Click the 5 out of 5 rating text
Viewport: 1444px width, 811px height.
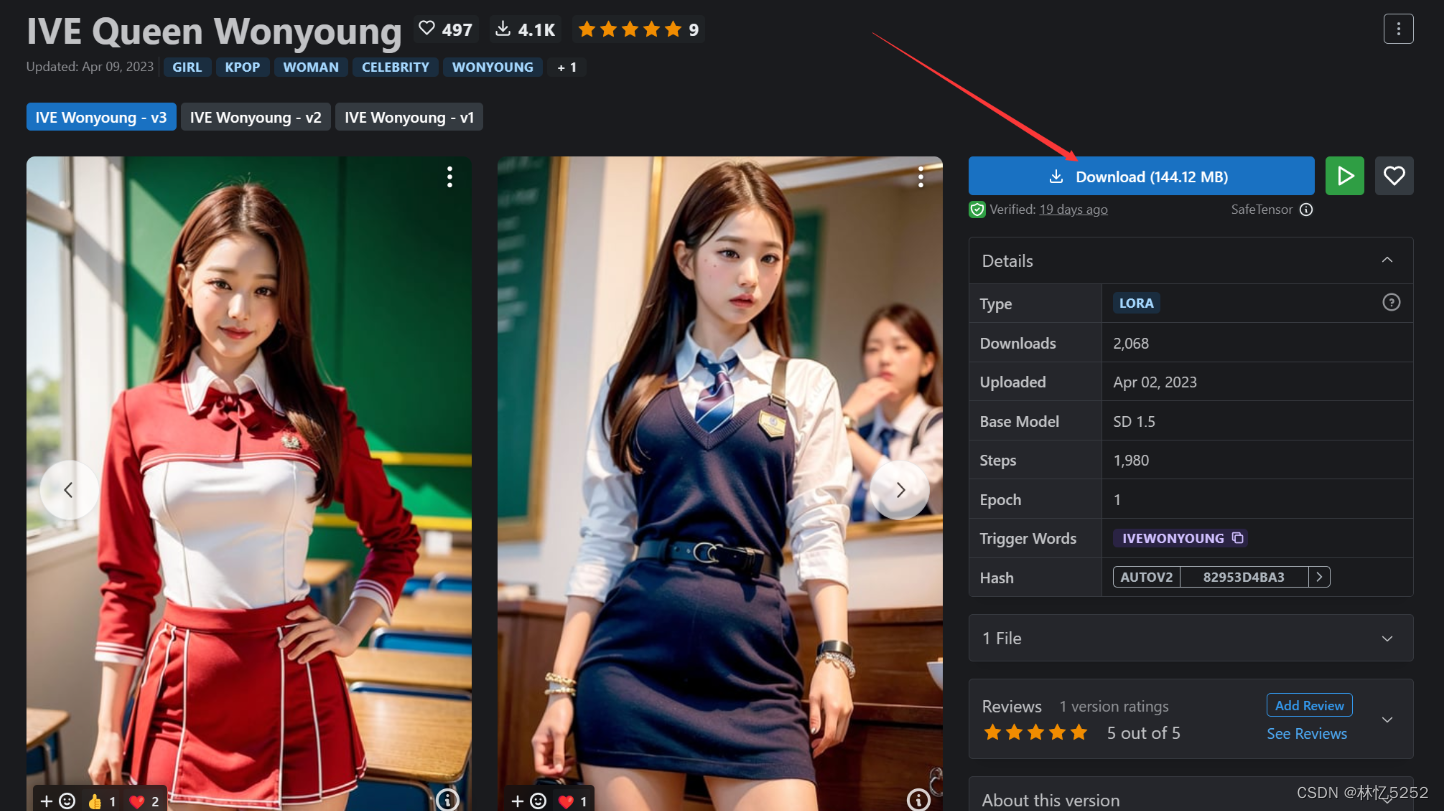click(1143, 733)
